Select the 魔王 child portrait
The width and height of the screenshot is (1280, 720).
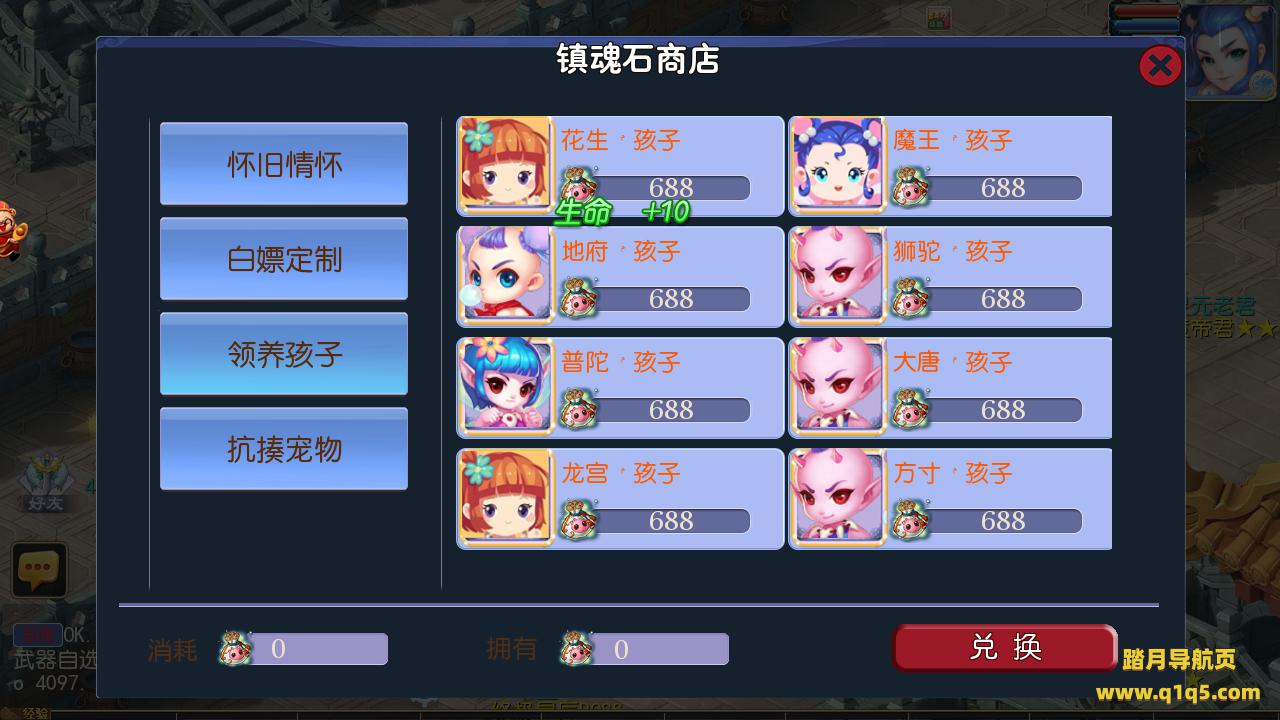coord(838,165)
